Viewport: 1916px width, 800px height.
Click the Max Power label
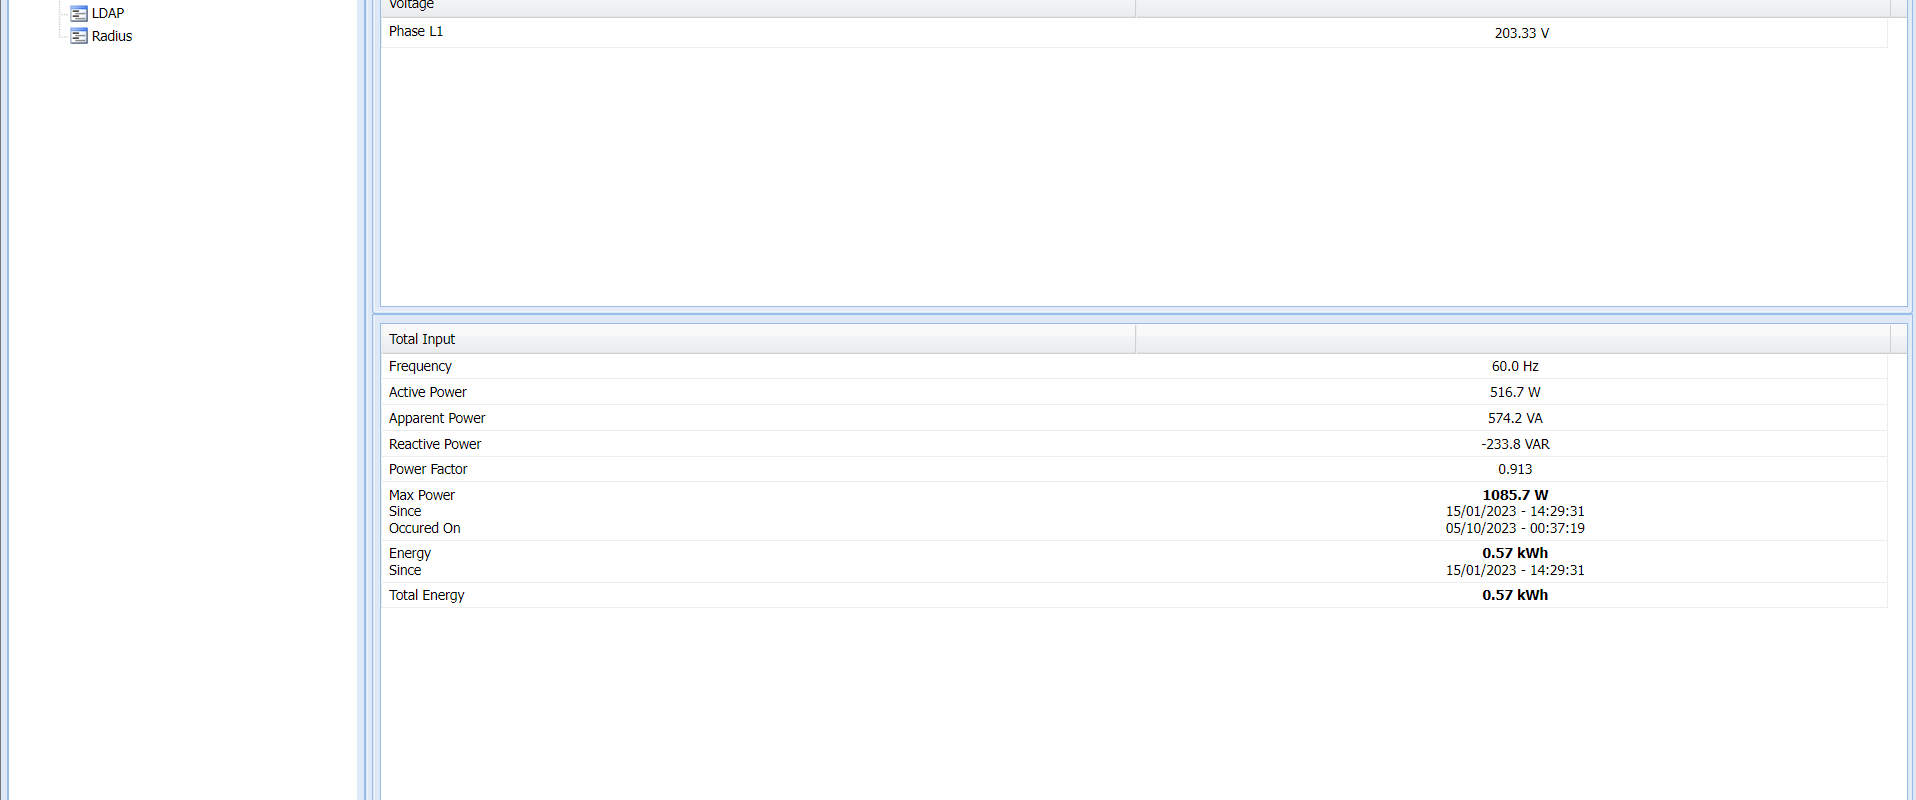pyautogui.click(x=422, y=495)
